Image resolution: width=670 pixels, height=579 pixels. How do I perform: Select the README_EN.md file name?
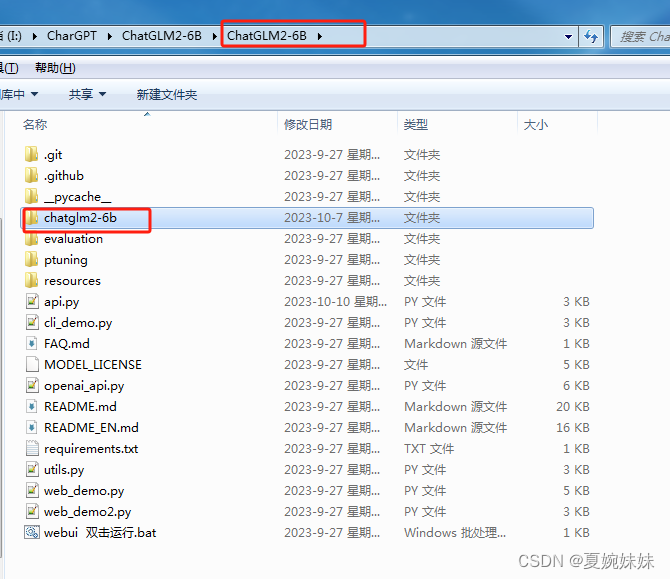click(91, 427)
